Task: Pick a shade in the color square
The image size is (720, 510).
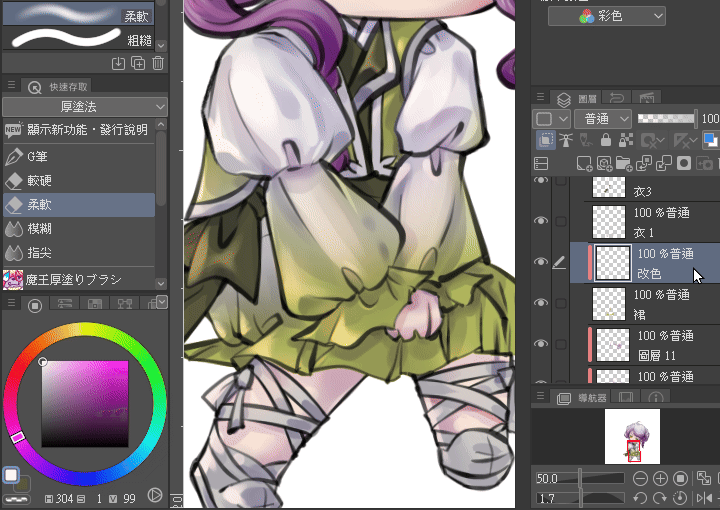Action: (x=85, y=404)
